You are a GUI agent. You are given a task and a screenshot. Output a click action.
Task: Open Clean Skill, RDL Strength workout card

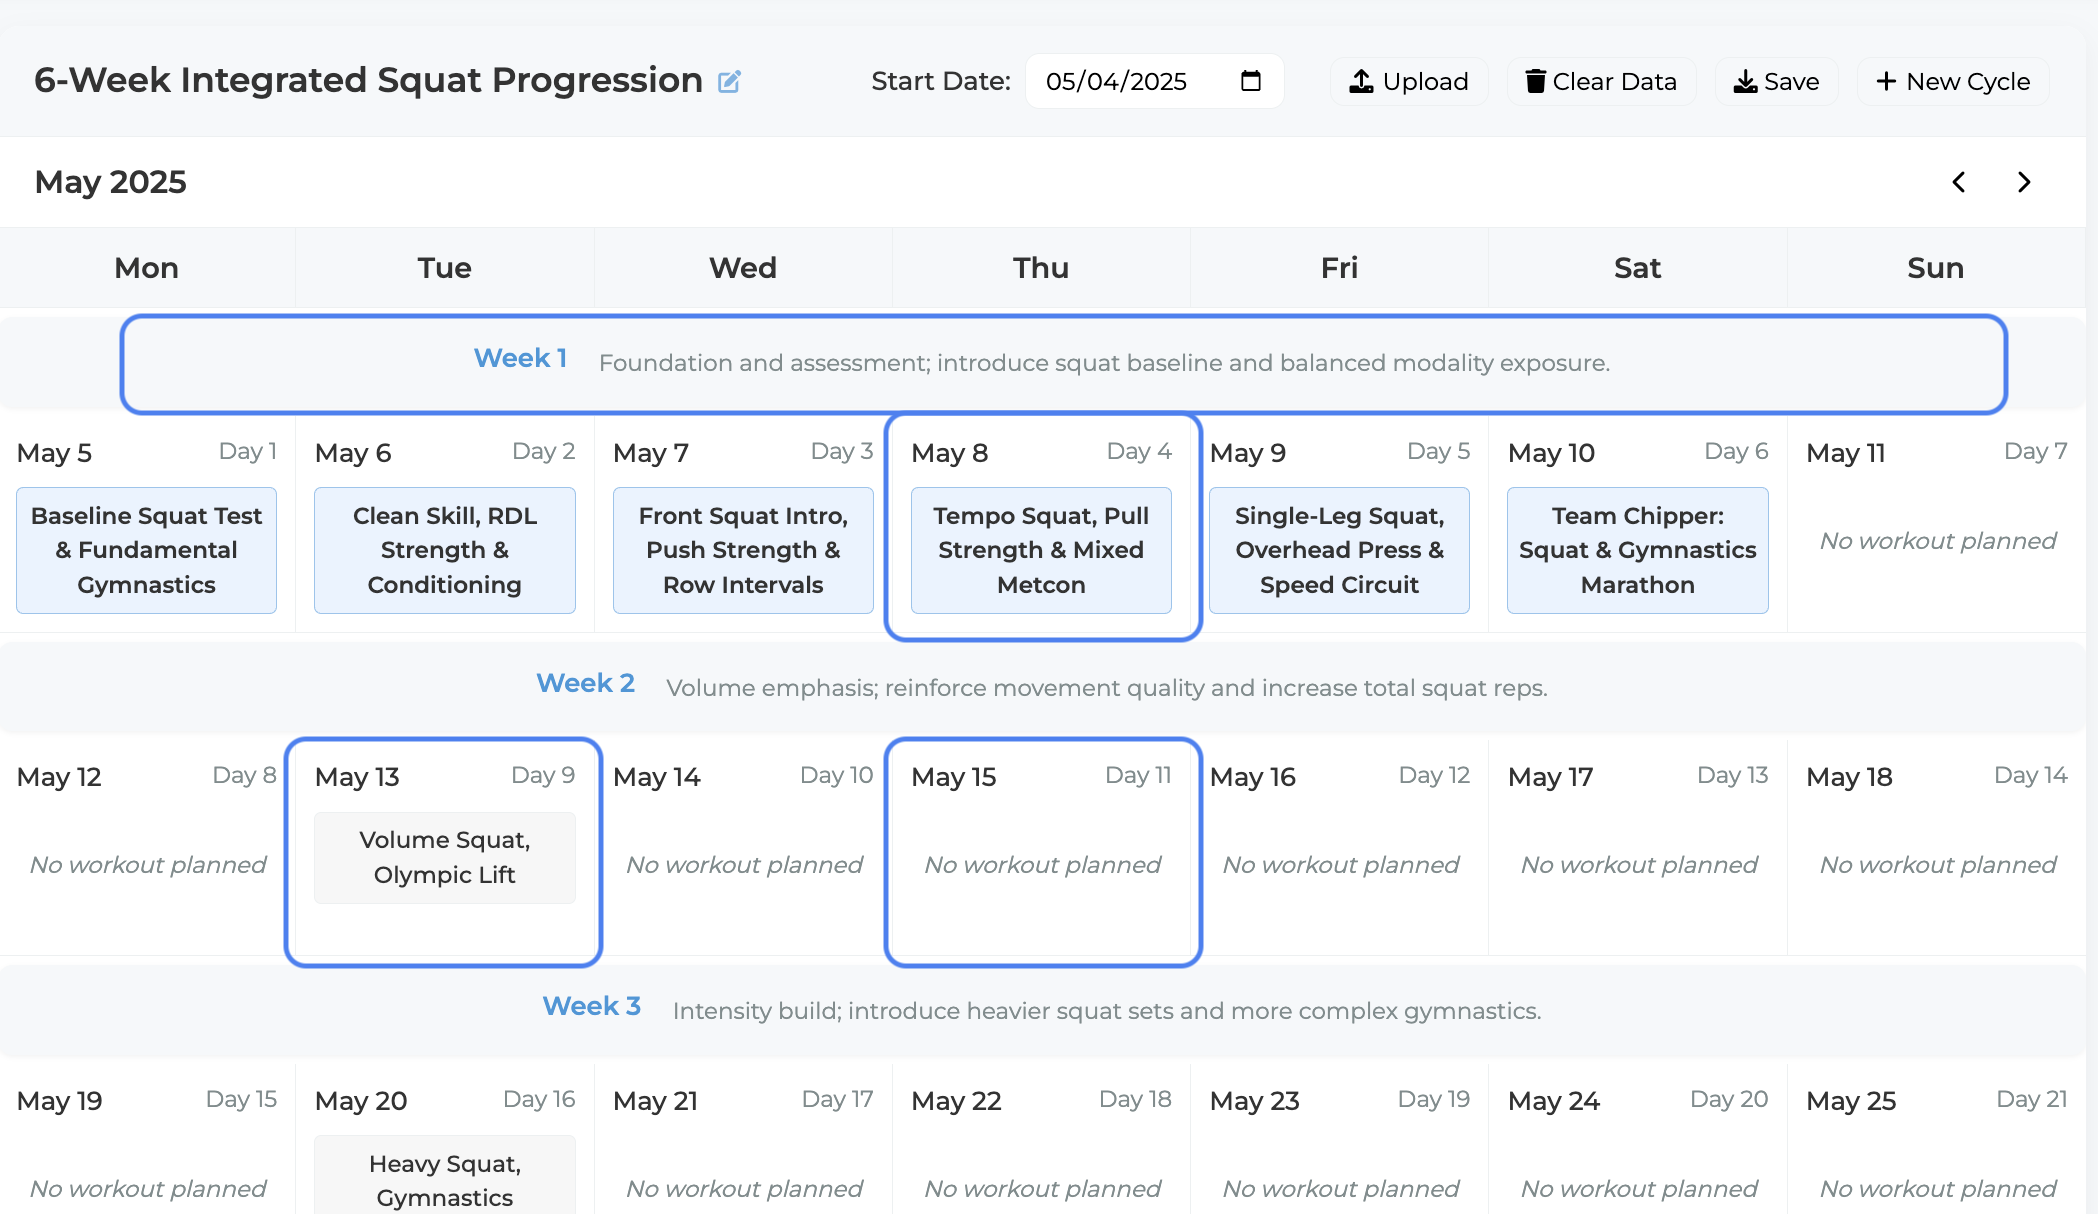coord(444,550)
